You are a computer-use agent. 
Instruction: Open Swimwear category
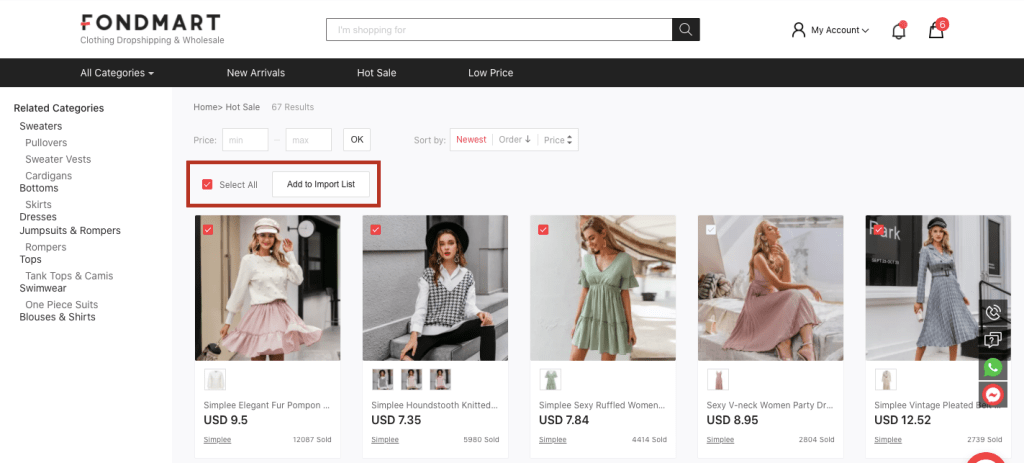[x=43, y=288]
